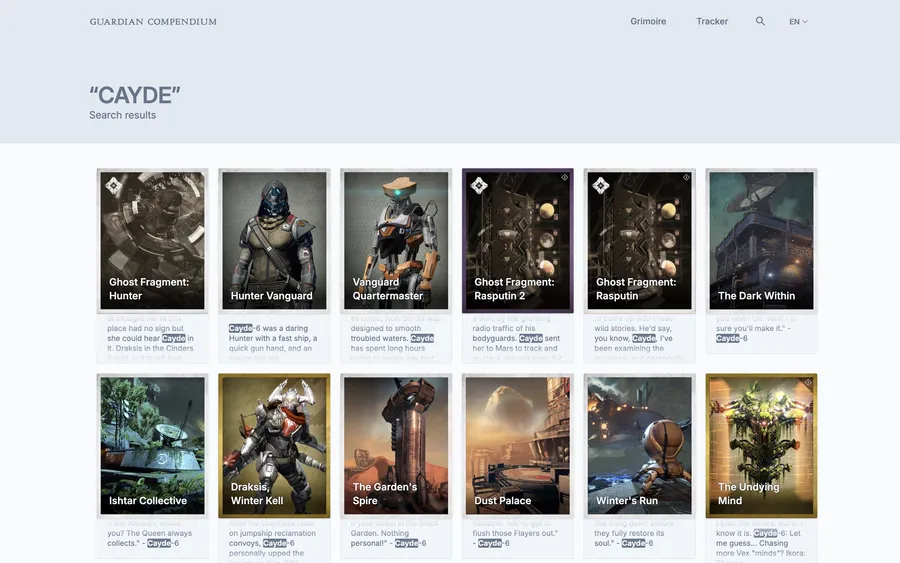Click corner diamond badge on Rasputin 2 card
This screenshot has width=900, height=563.
tap(565, 177)
